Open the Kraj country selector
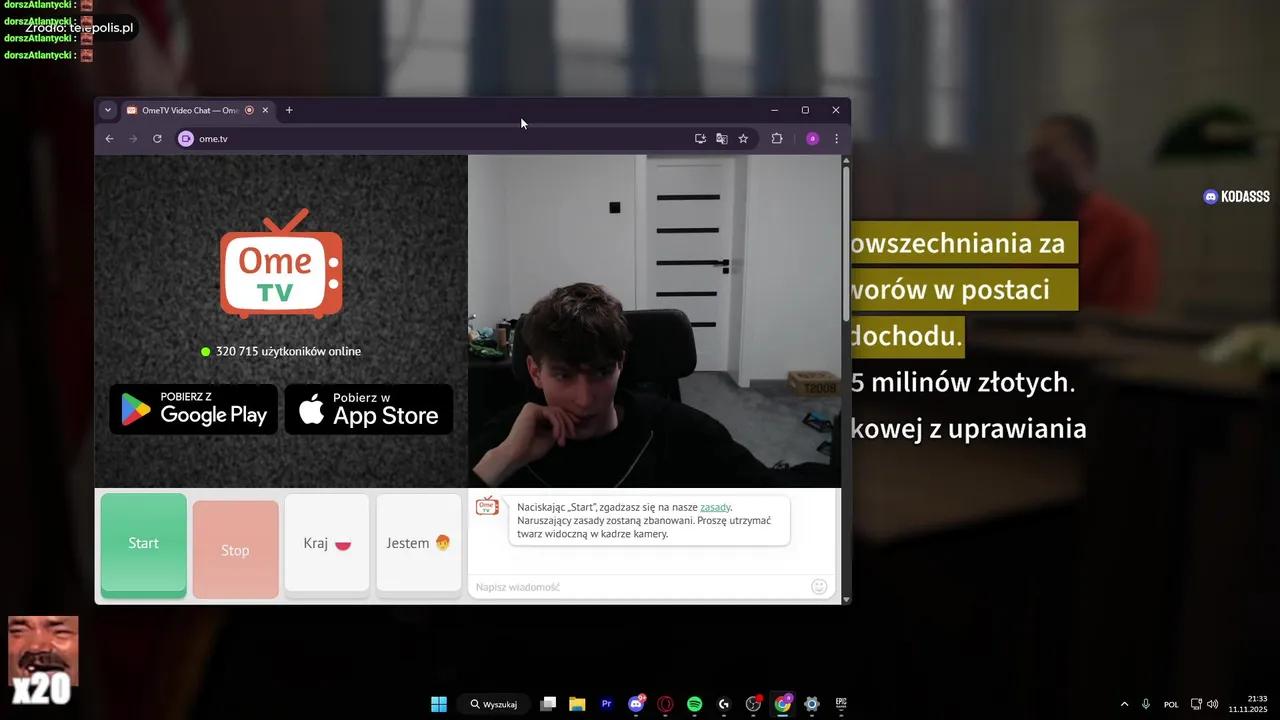This screenshot has width=1280, height=720. coord(326,543)
